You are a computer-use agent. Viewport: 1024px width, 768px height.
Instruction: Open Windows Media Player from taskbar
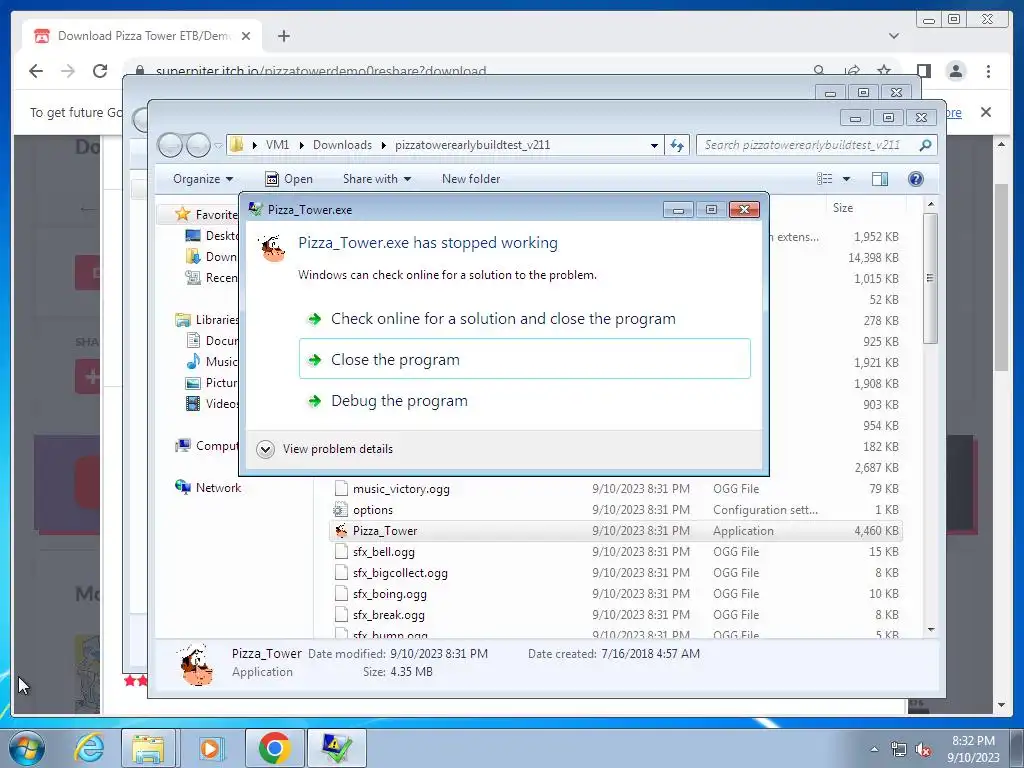point(212,748)
